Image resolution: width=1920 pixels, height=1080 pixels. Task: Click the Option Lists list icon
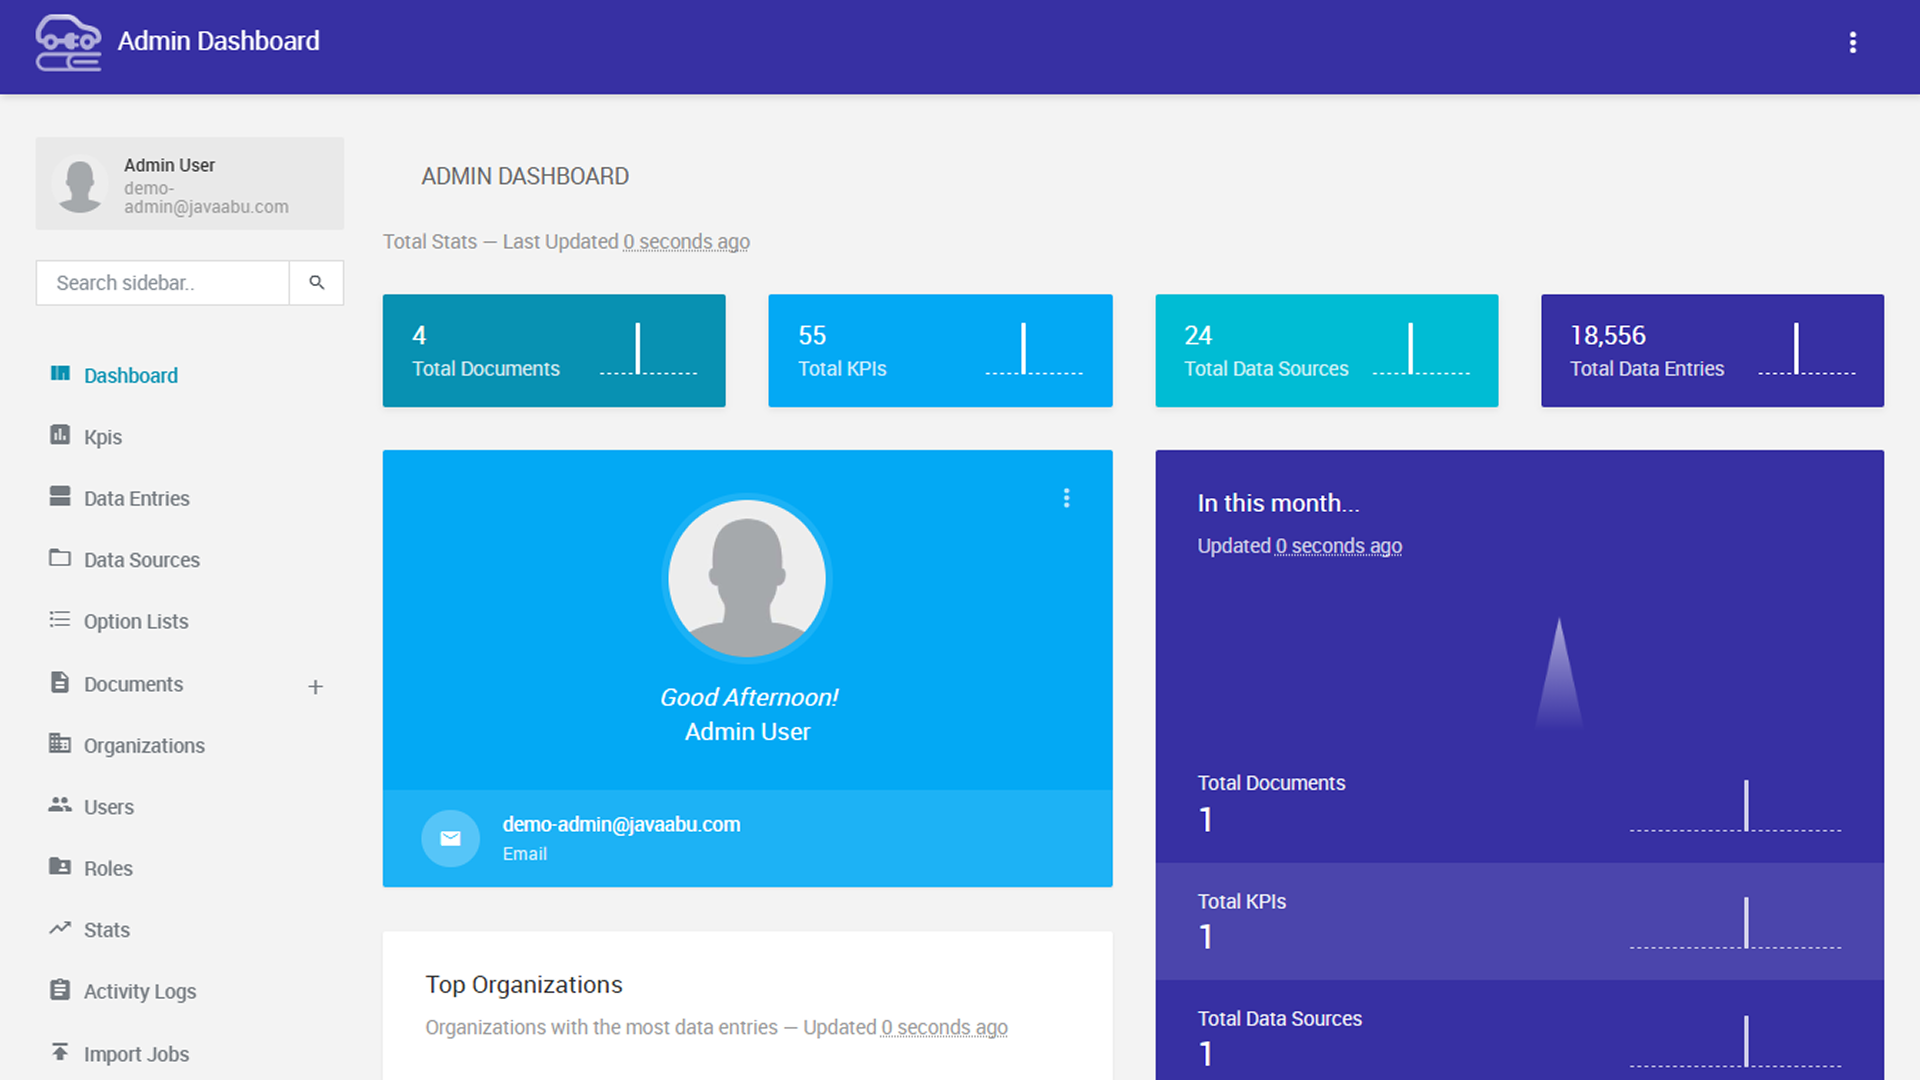[60, 620]
